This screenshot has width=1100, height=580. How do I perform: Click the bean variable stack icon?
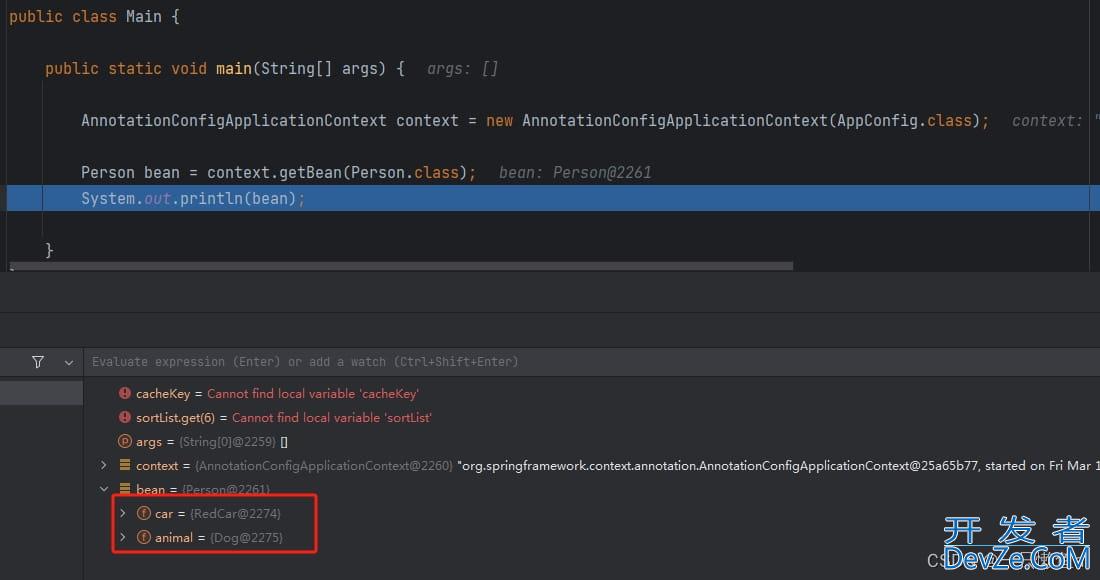pyautogui.click(x=125, y=490)
